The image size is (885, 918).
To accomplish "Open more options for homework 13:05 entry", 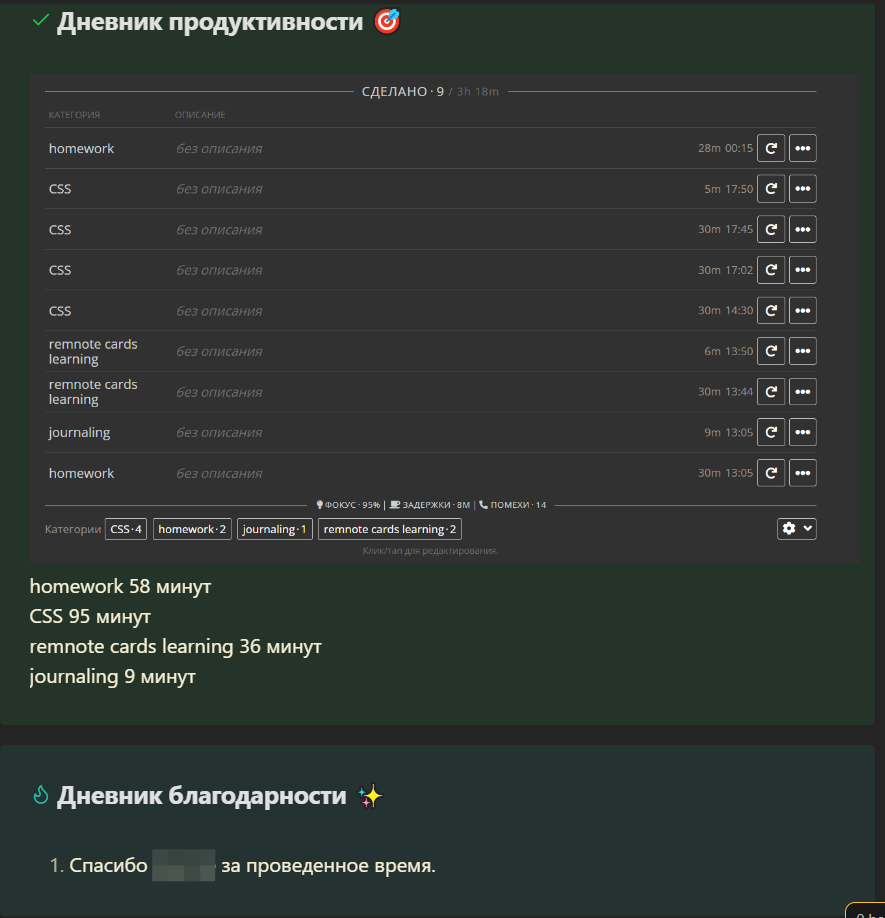I will click(x=802, y=473).
